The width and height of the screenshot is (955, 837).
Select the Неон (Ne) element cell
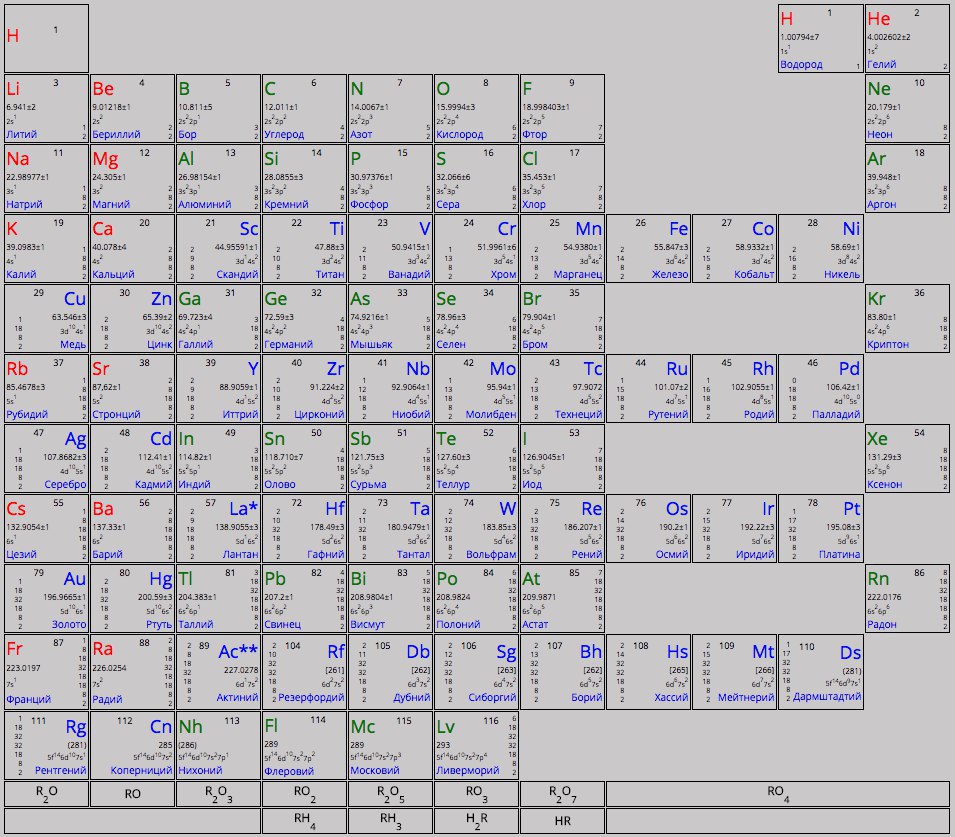tap(906, 108)
